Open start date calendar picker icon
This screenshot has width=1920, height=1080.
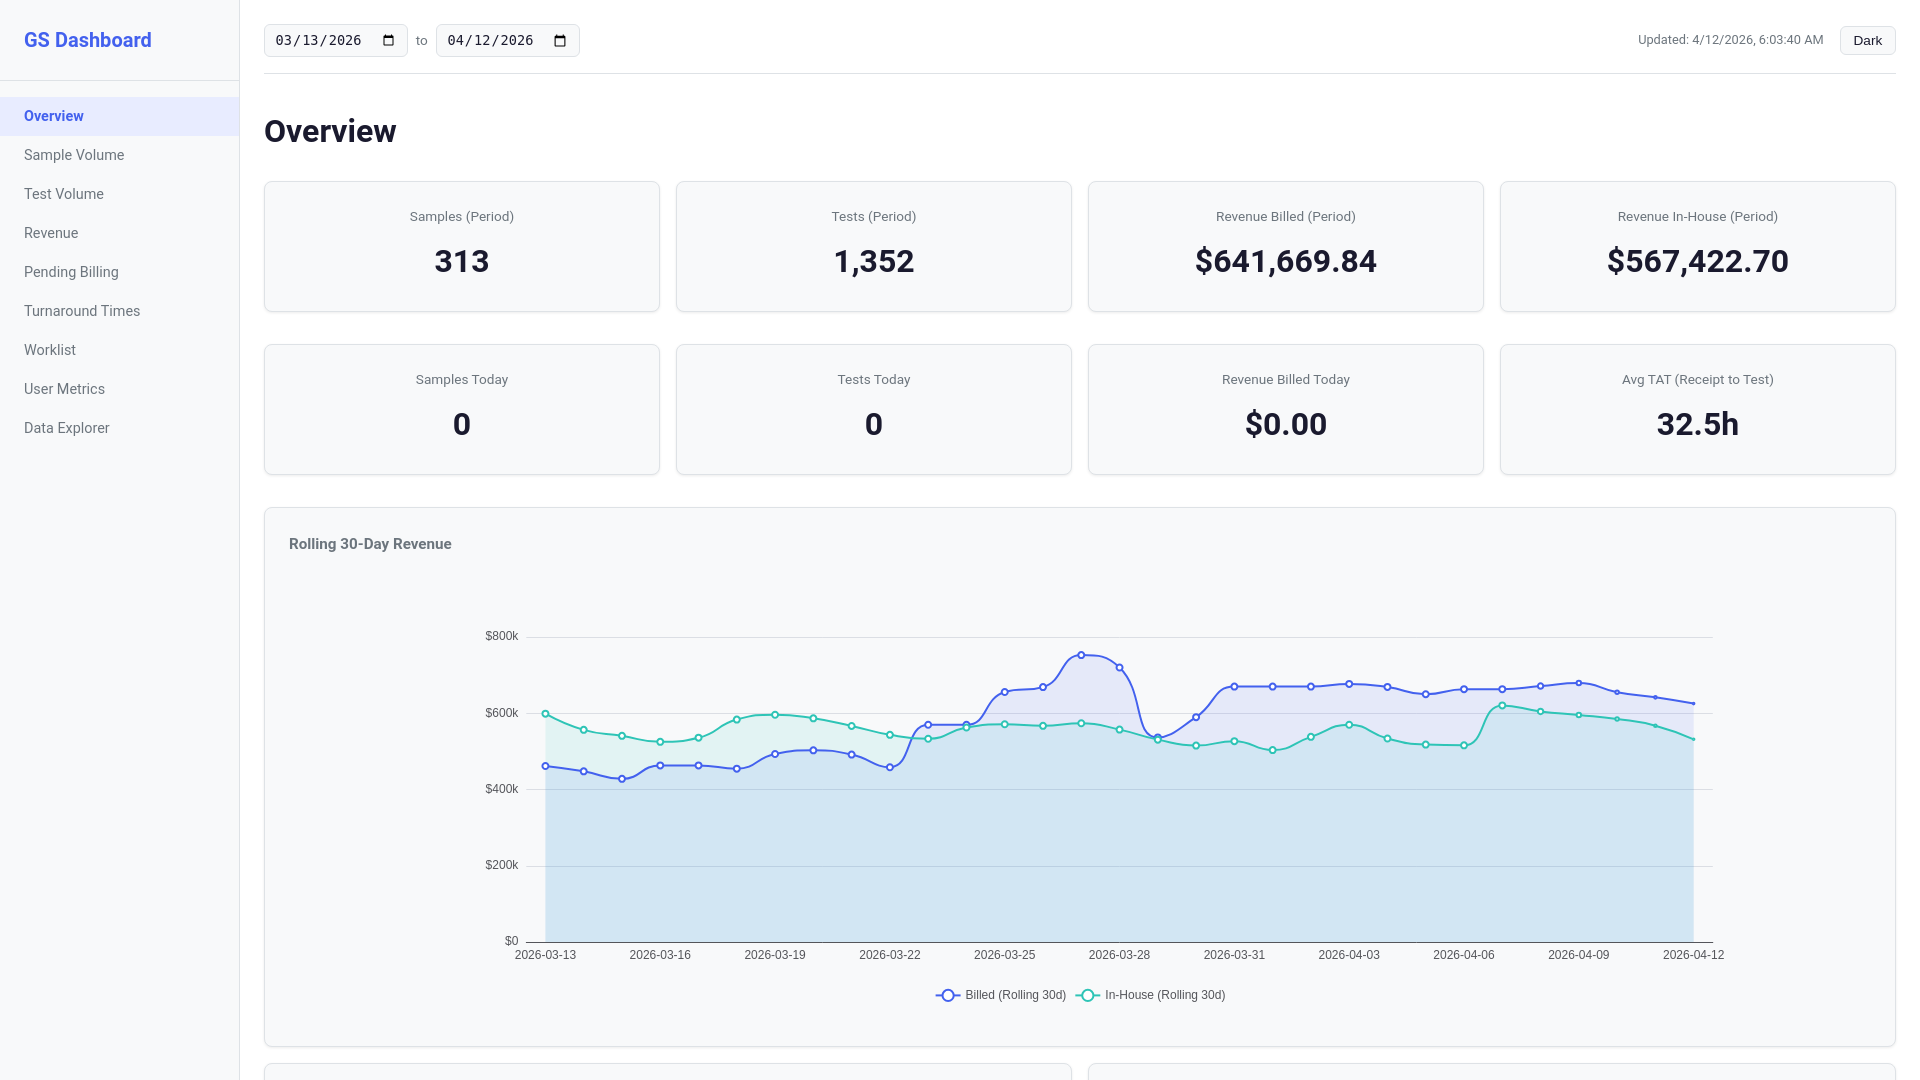(389, 41)
